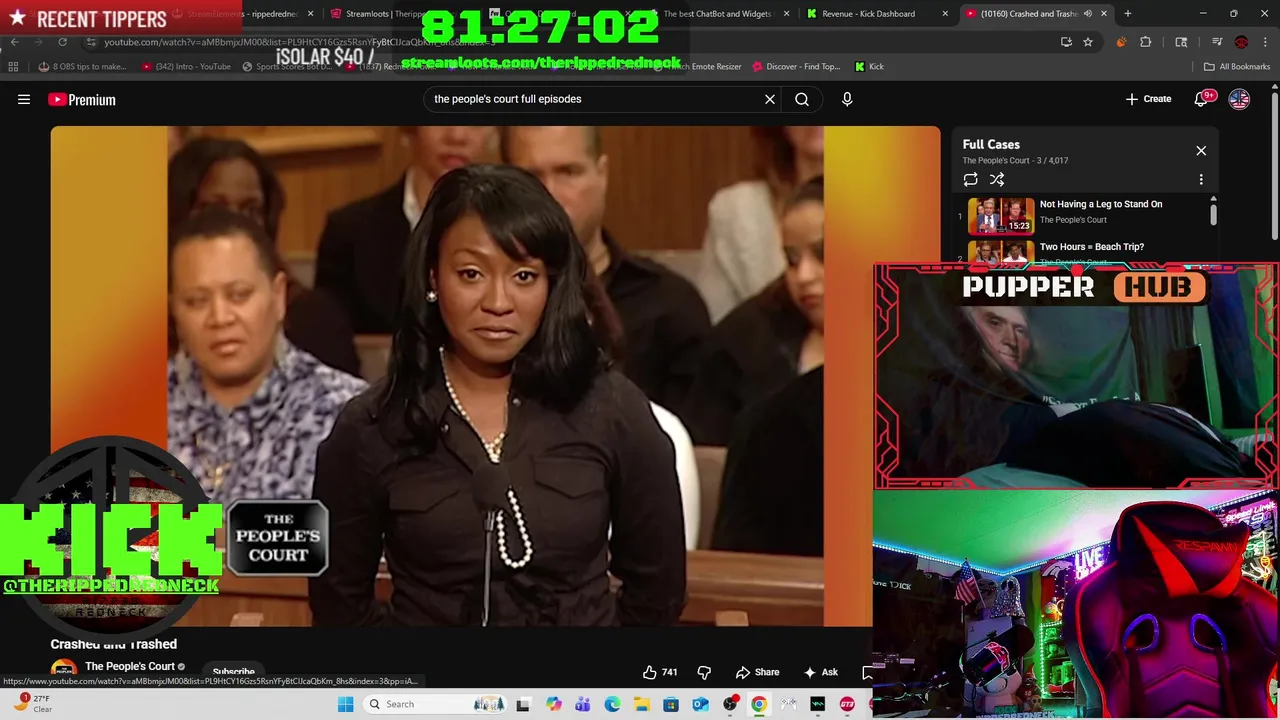Screen dimensions: 1280x720
Task: Open the Chrome apps grid icon
Action: (13, 67)
